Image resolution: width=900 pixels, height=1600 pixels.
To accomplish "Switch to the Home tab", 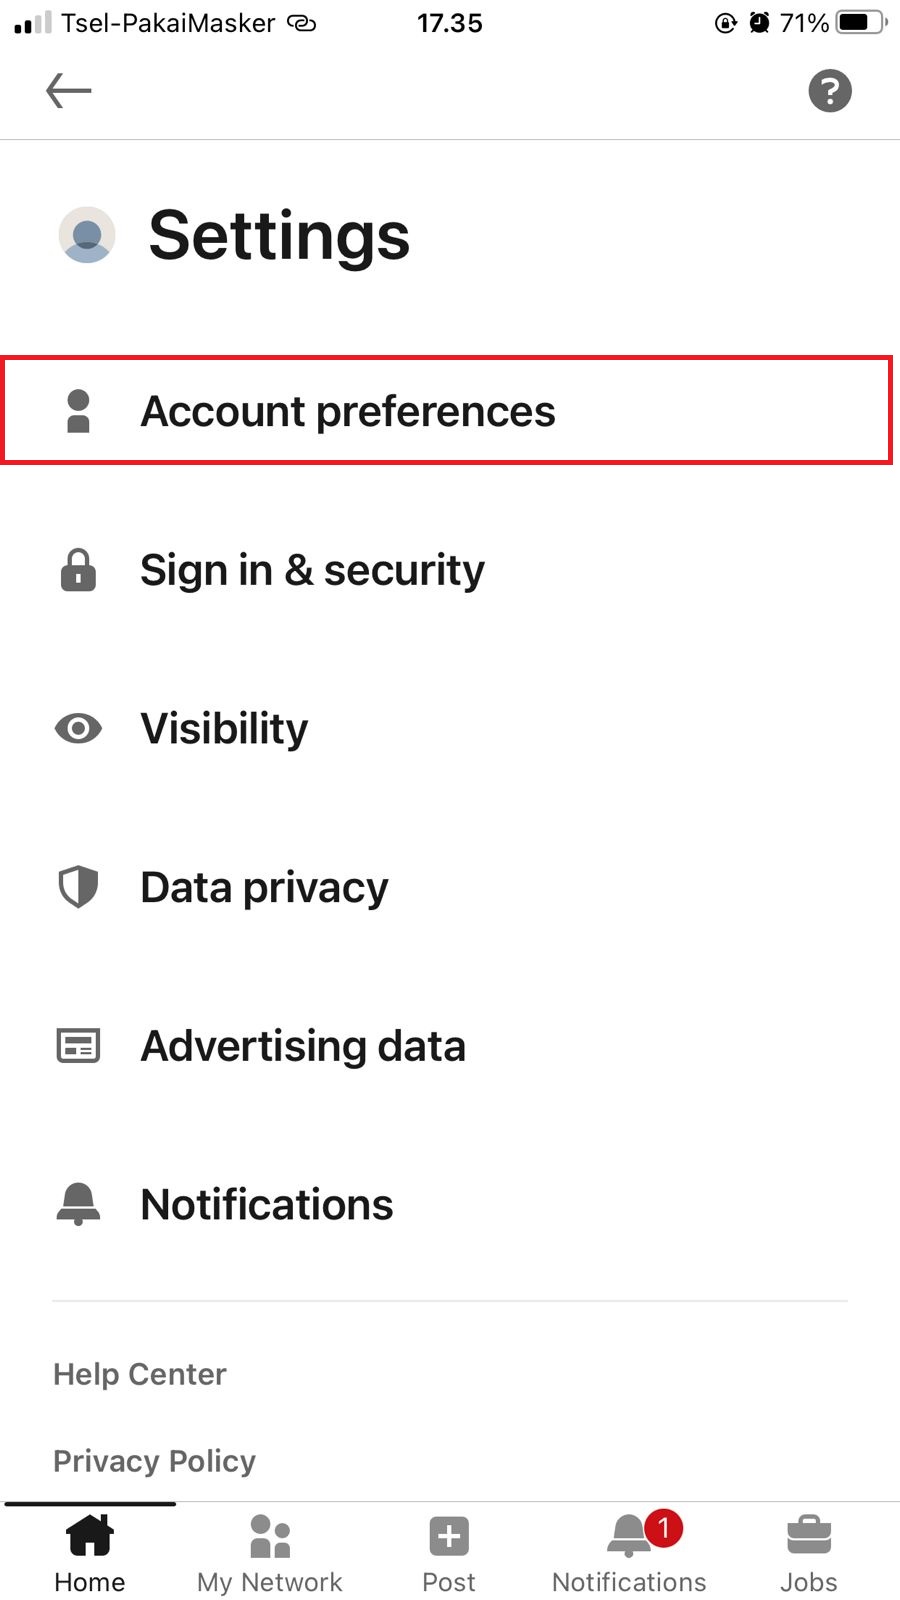I will (90, 1554).
